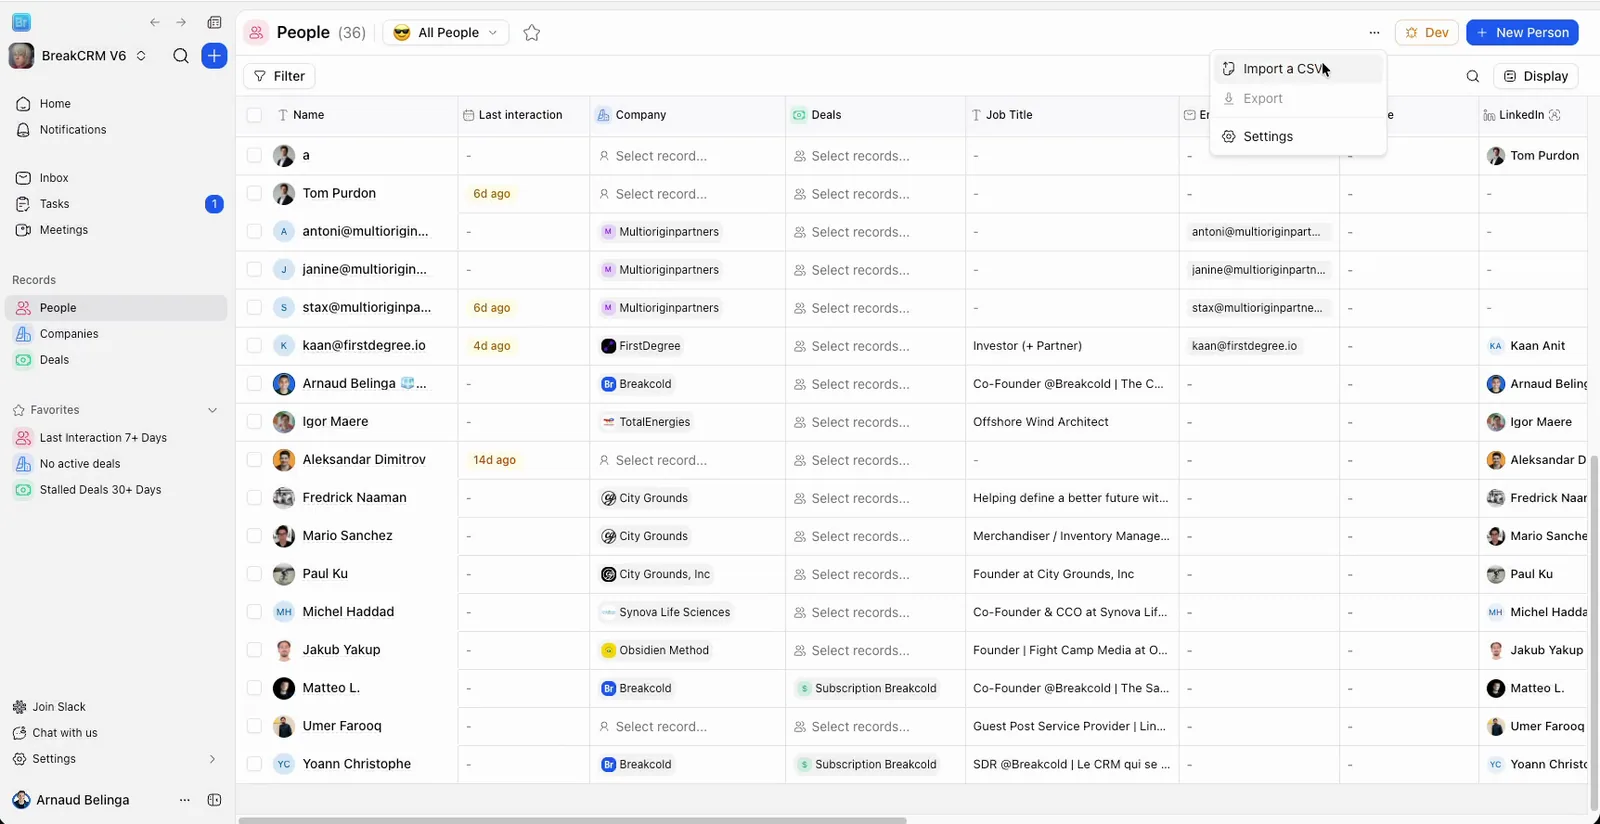Check the box for Yoann Christophe row

(x=254, y=764)
